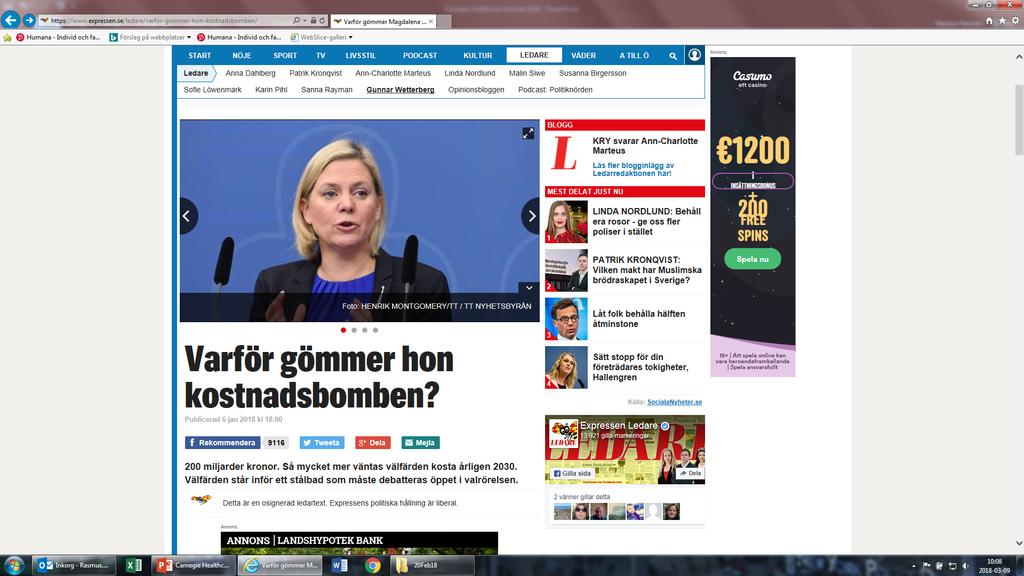Open the address bar search dropdown arrow
The width and height of the screenshot is (1024, 576).
coord(304,21)
